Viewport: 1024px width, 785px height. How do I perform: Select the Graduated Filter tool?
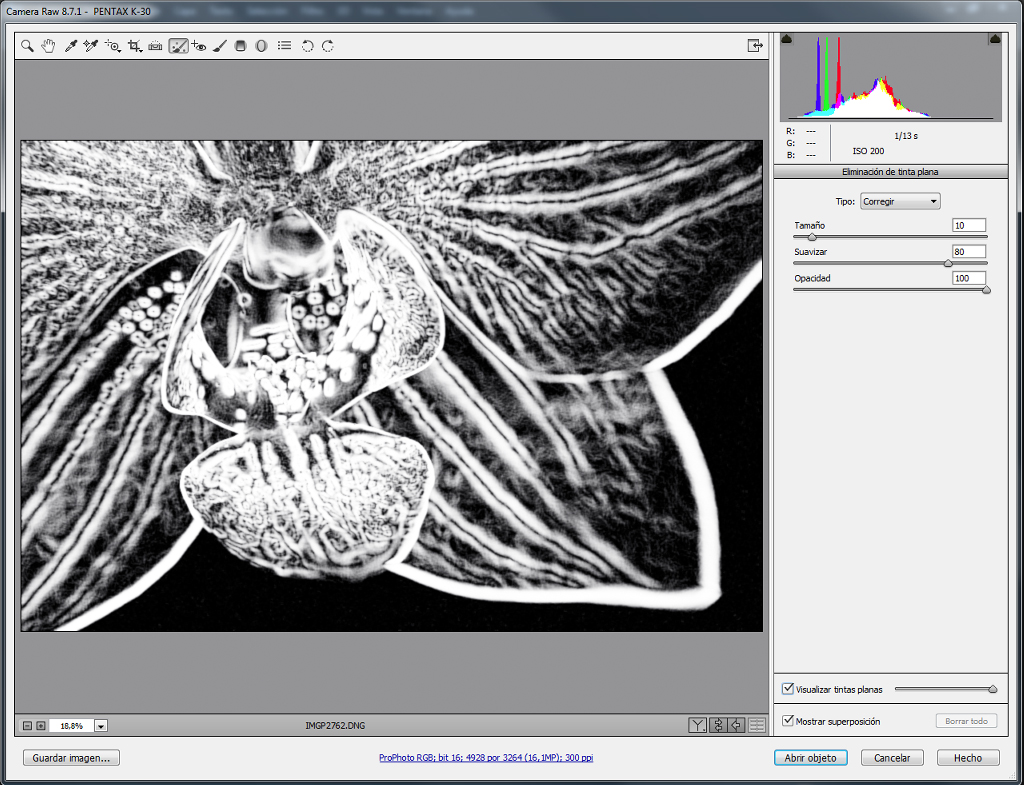pos(240,46)
